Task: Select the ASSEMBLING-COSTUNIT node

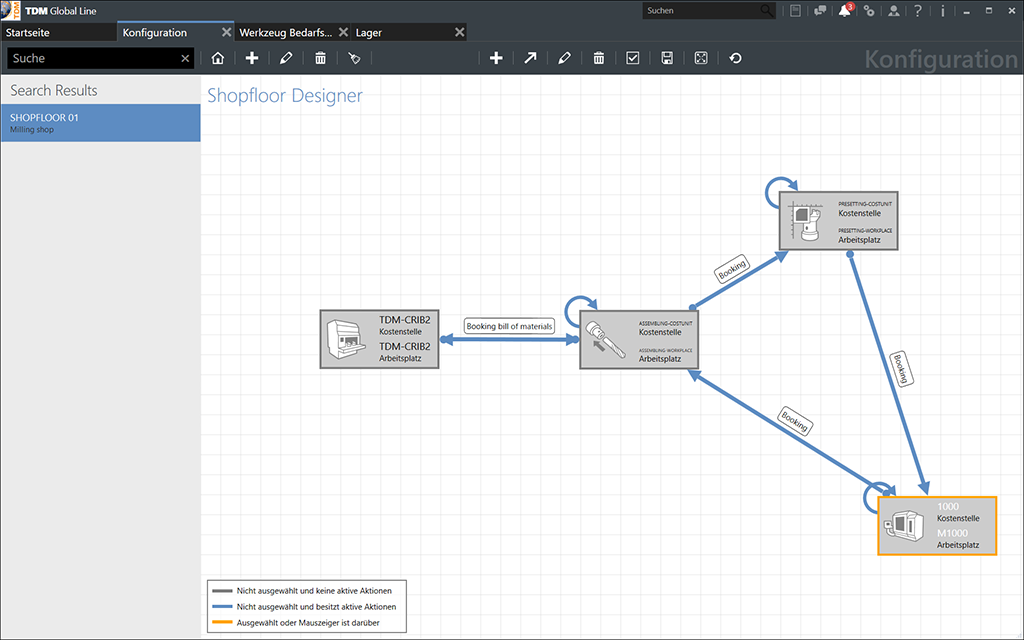Action: 639,339
